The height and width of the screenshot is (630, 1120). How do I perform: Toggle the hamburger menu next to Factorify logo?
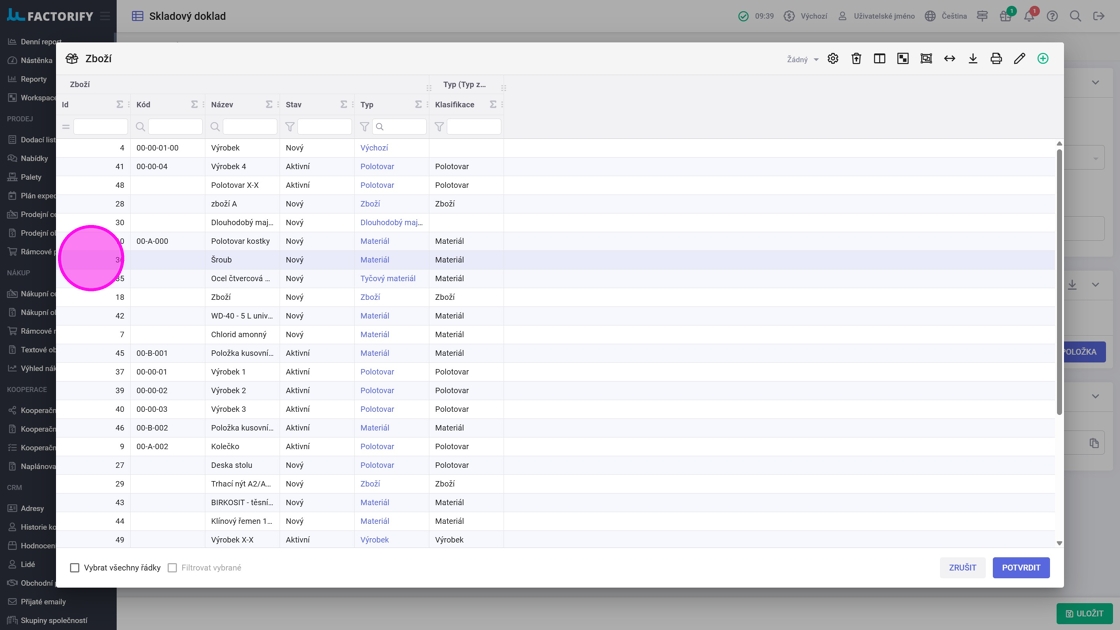click(105, 16)
